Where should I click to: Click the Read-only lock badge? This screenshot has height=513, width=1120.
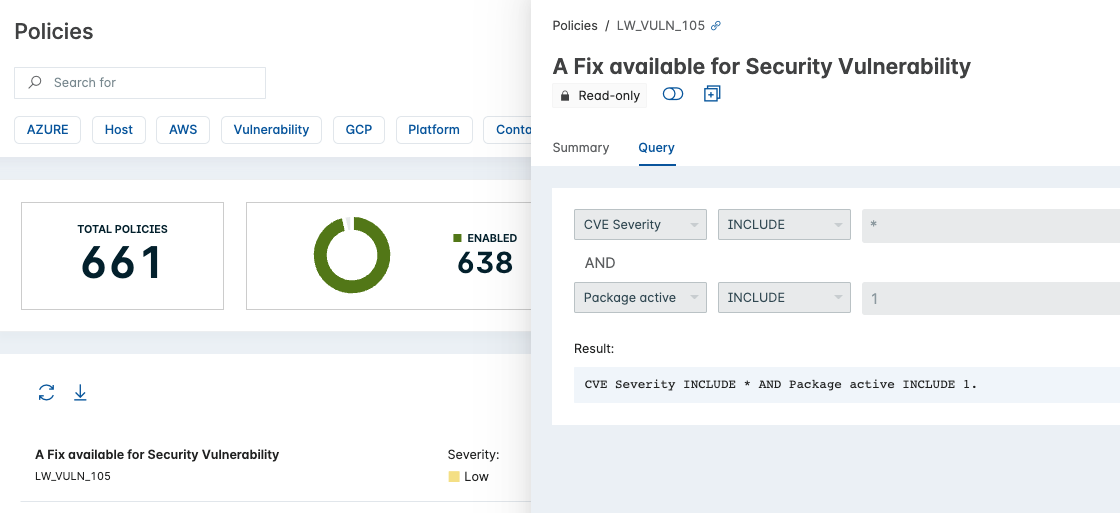tap(599, 96)
